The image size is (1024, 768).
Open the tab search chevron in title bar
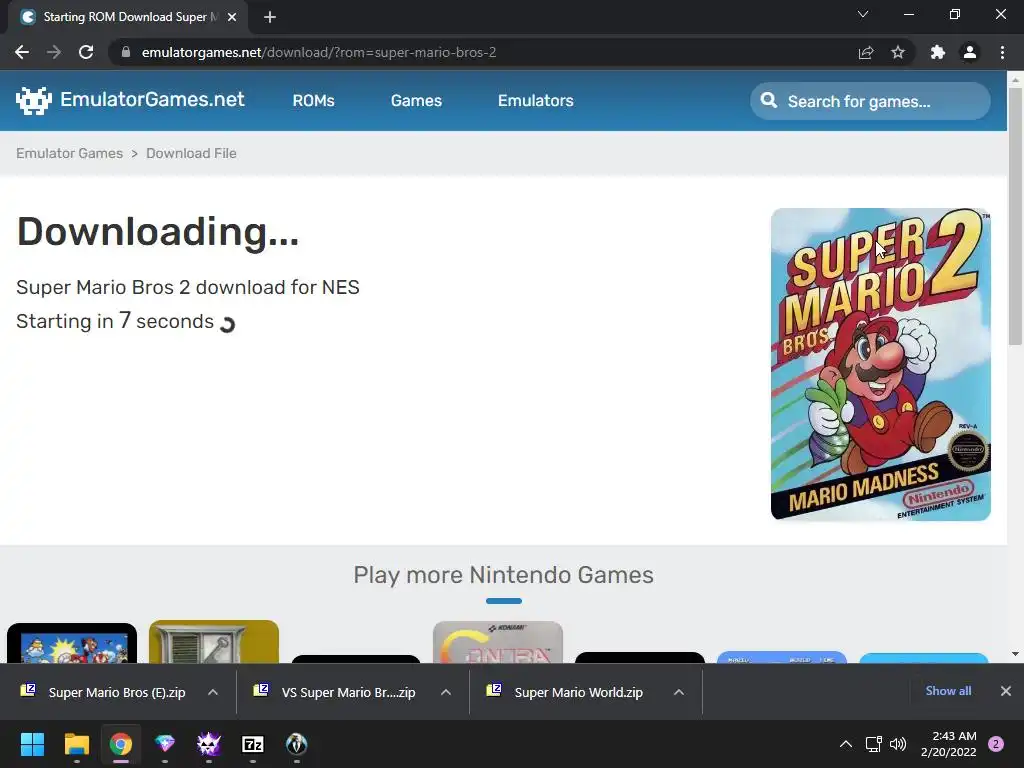point(863,14)
